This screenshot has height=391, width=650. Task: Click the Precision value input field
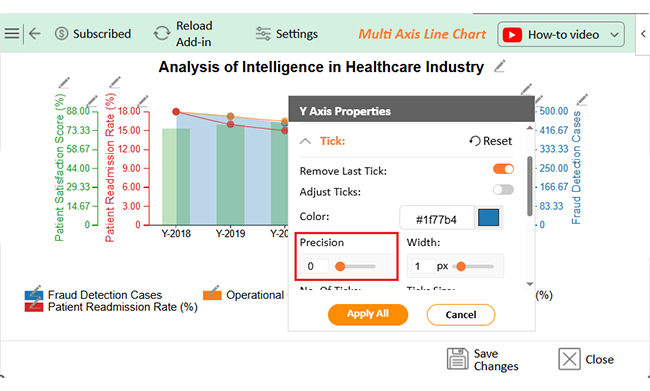pos(316,266)
